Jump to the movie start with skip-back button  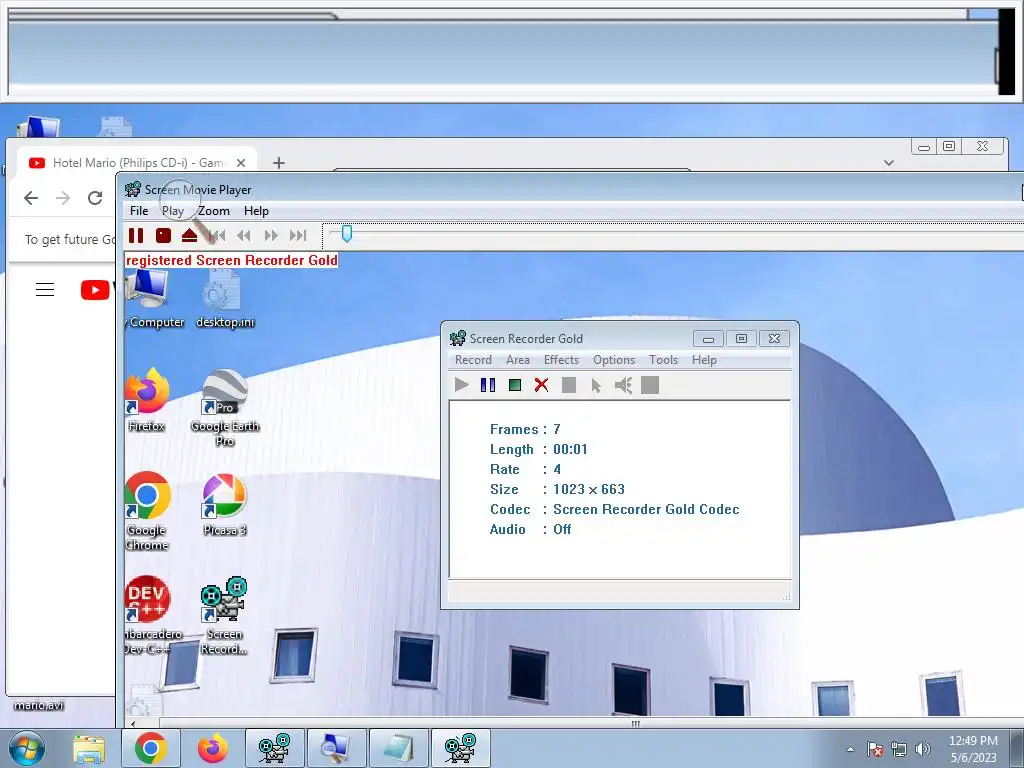(217, 235)
